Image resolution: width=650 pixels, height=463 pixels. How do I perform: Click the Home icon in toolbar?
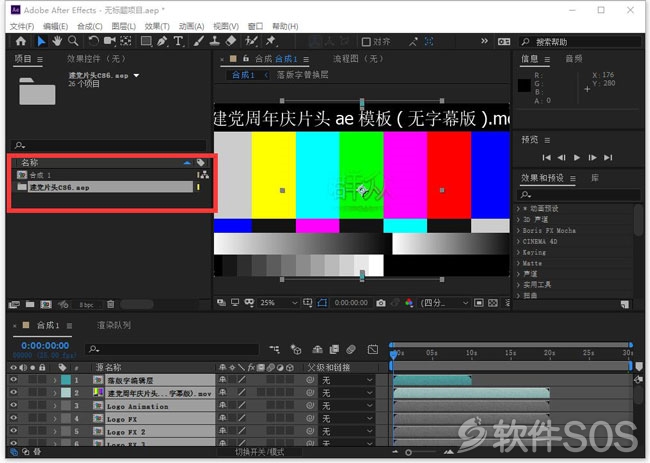pos(20,41)
